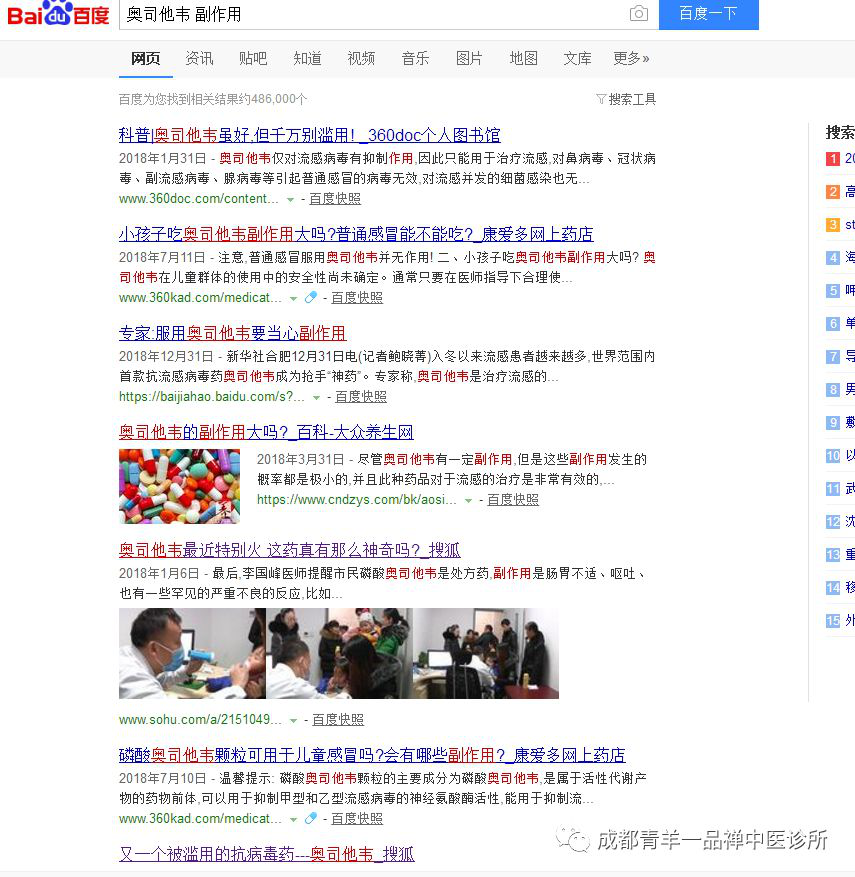Click hot search rank 15 badge
The image size is (855, 877).
tap(833, 621)
